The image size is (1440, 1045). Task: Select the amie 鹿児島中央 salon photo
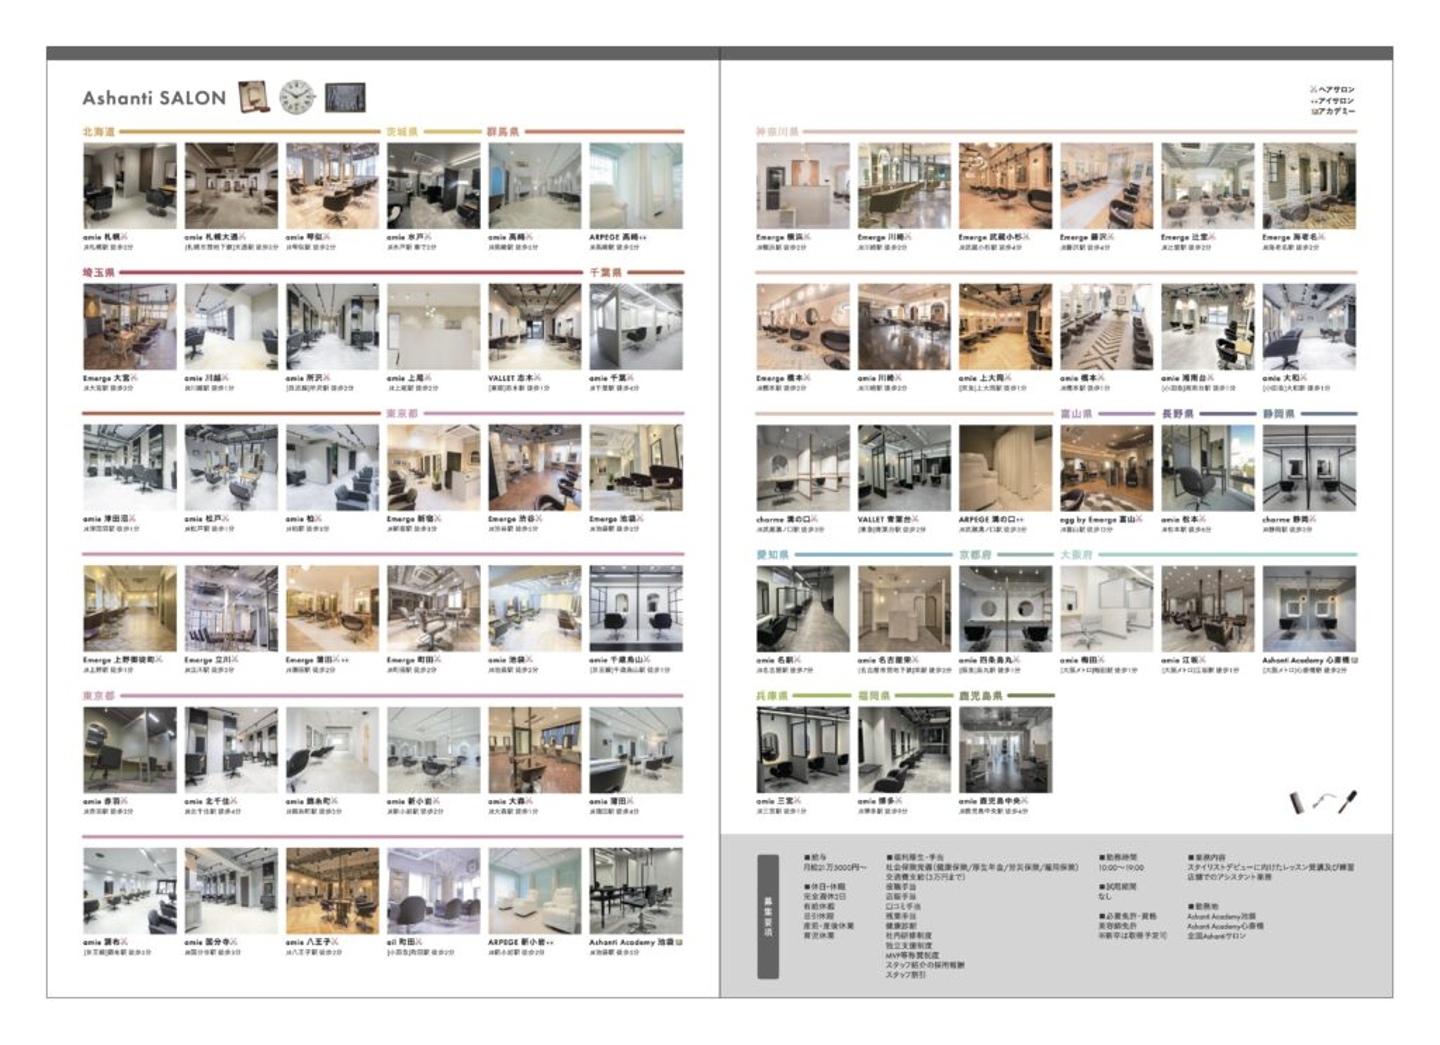[1005, 750]
